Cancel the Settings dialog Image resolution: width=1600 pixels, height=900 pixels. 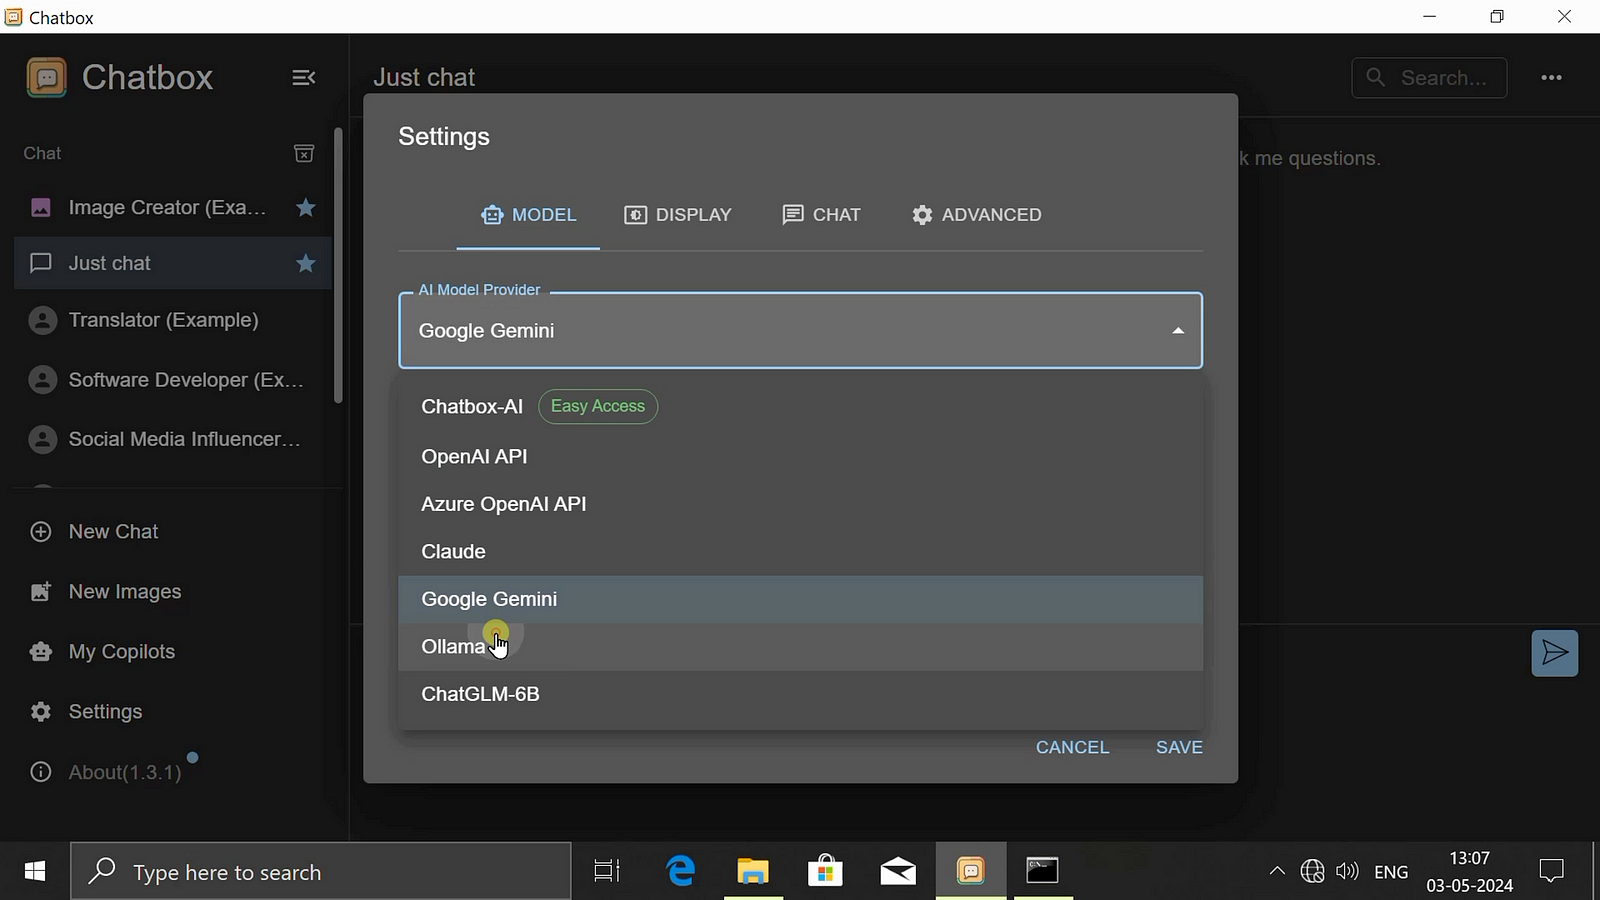(1072, 747)
